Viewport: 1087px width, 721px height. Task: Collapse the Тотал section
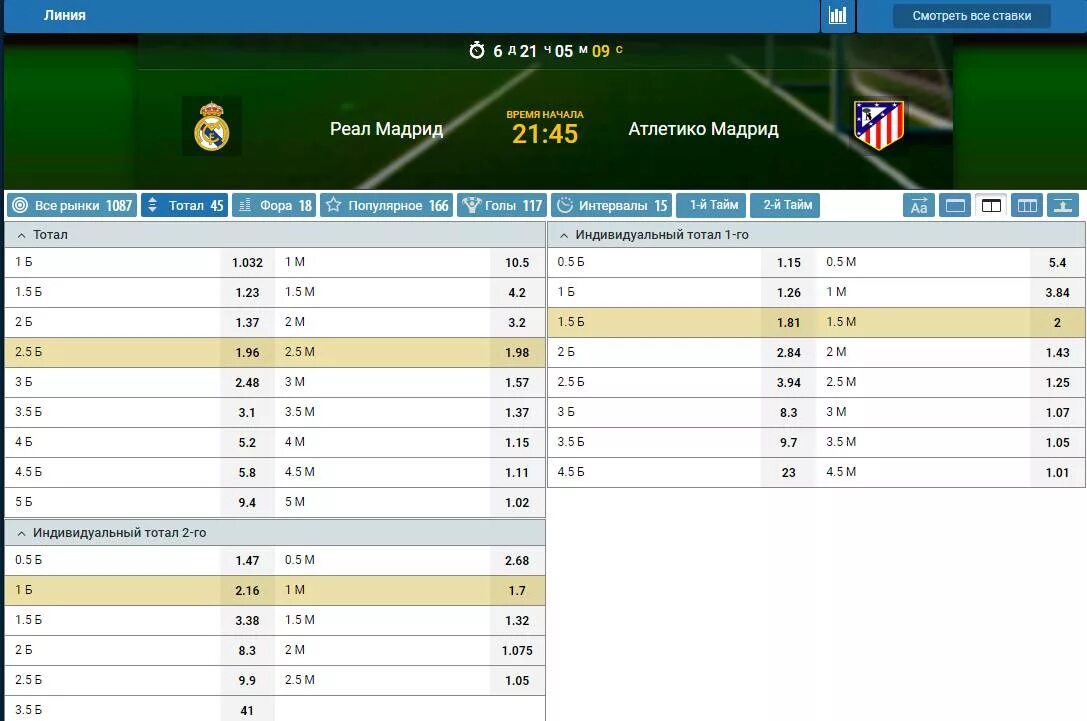point(275,235)
